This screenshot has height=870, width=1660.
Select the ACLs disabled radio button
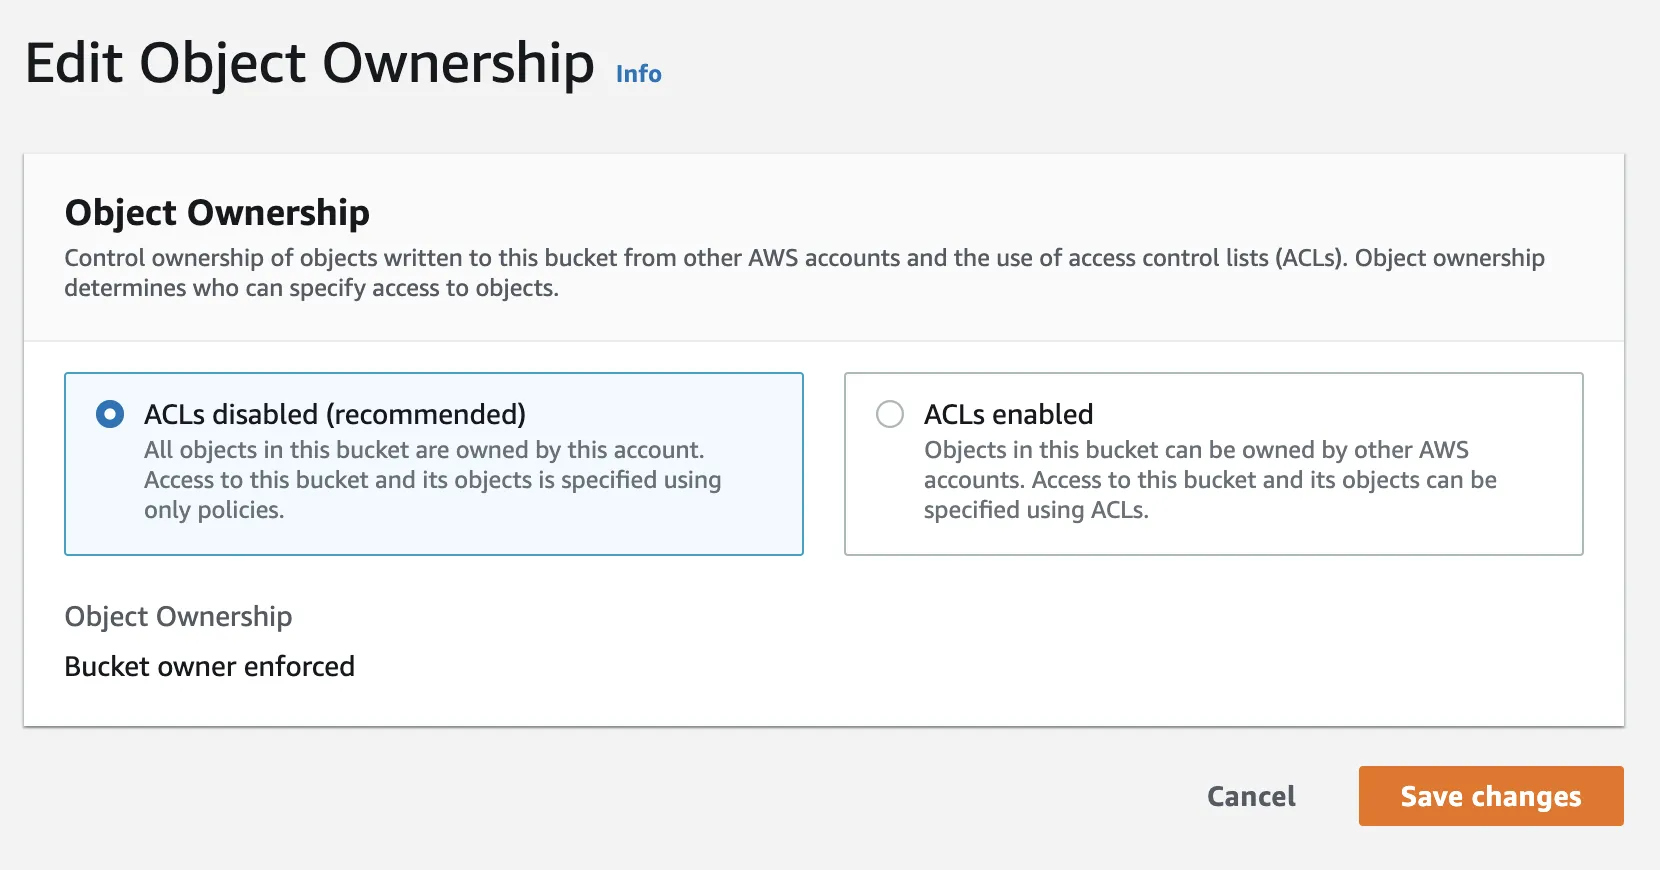pyautogui.click(x=110, y=414)
